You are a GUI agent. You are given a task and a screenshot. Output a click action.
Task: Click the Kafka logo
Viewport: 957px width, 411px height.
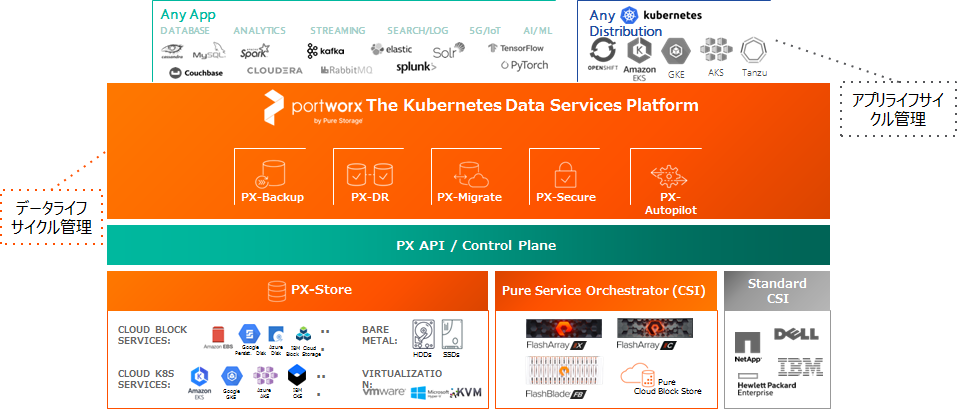click(326, 50)
